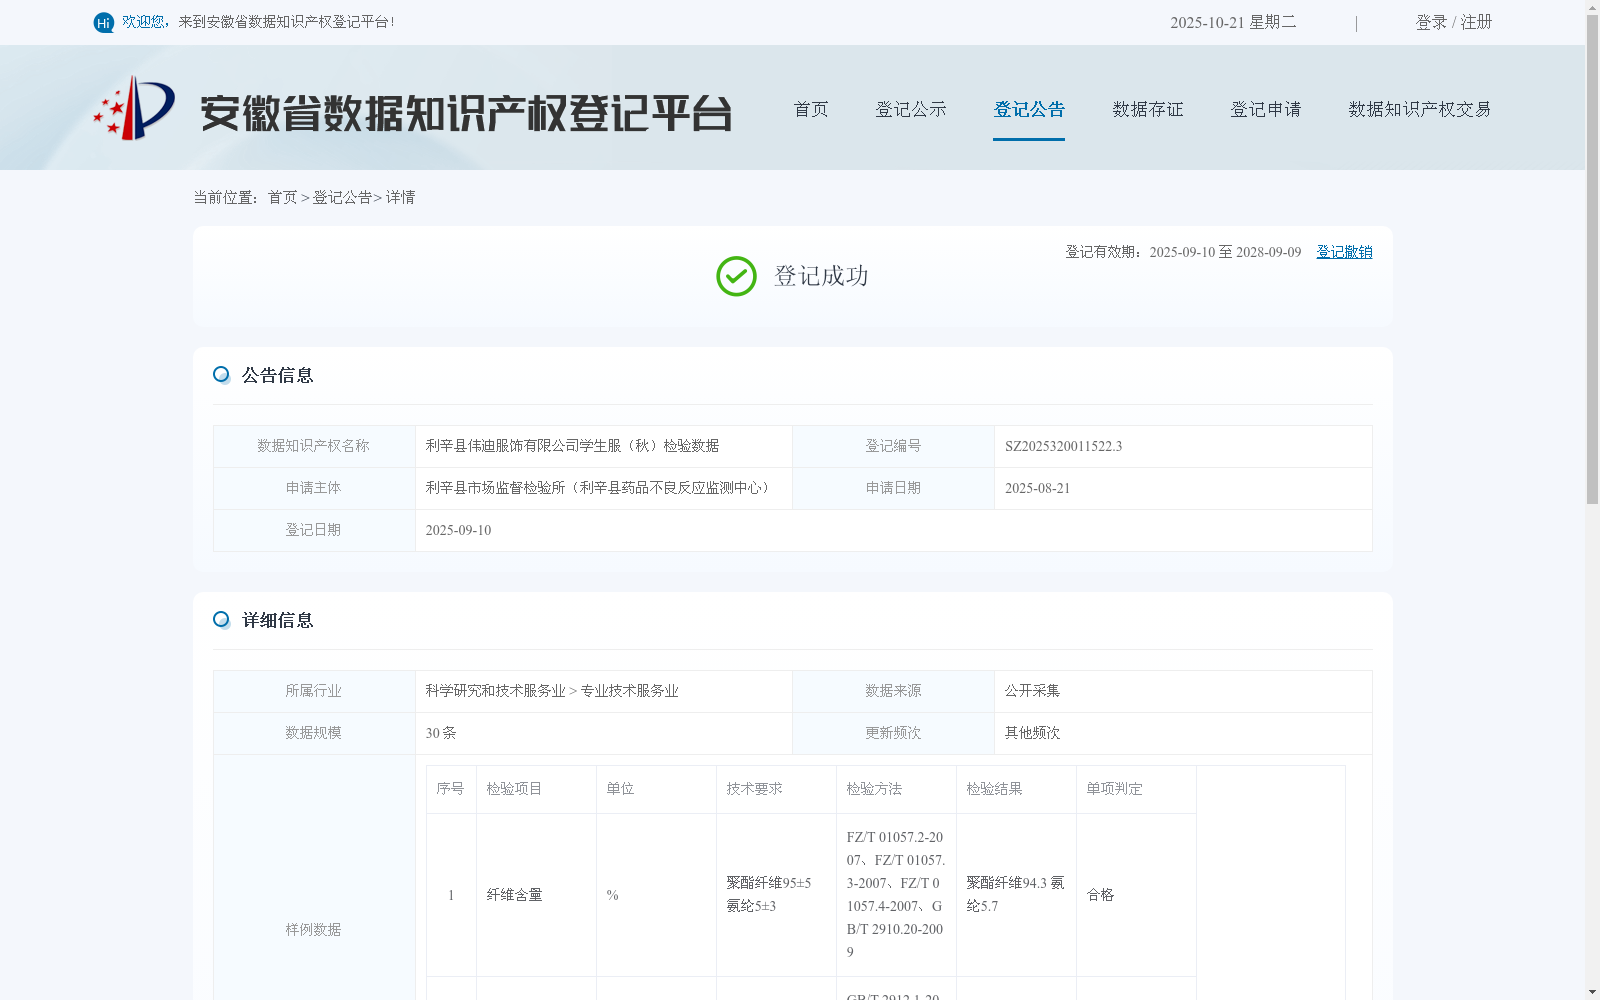
Task: Open the 登记公示 navigation tab
Action: (911, 109)
